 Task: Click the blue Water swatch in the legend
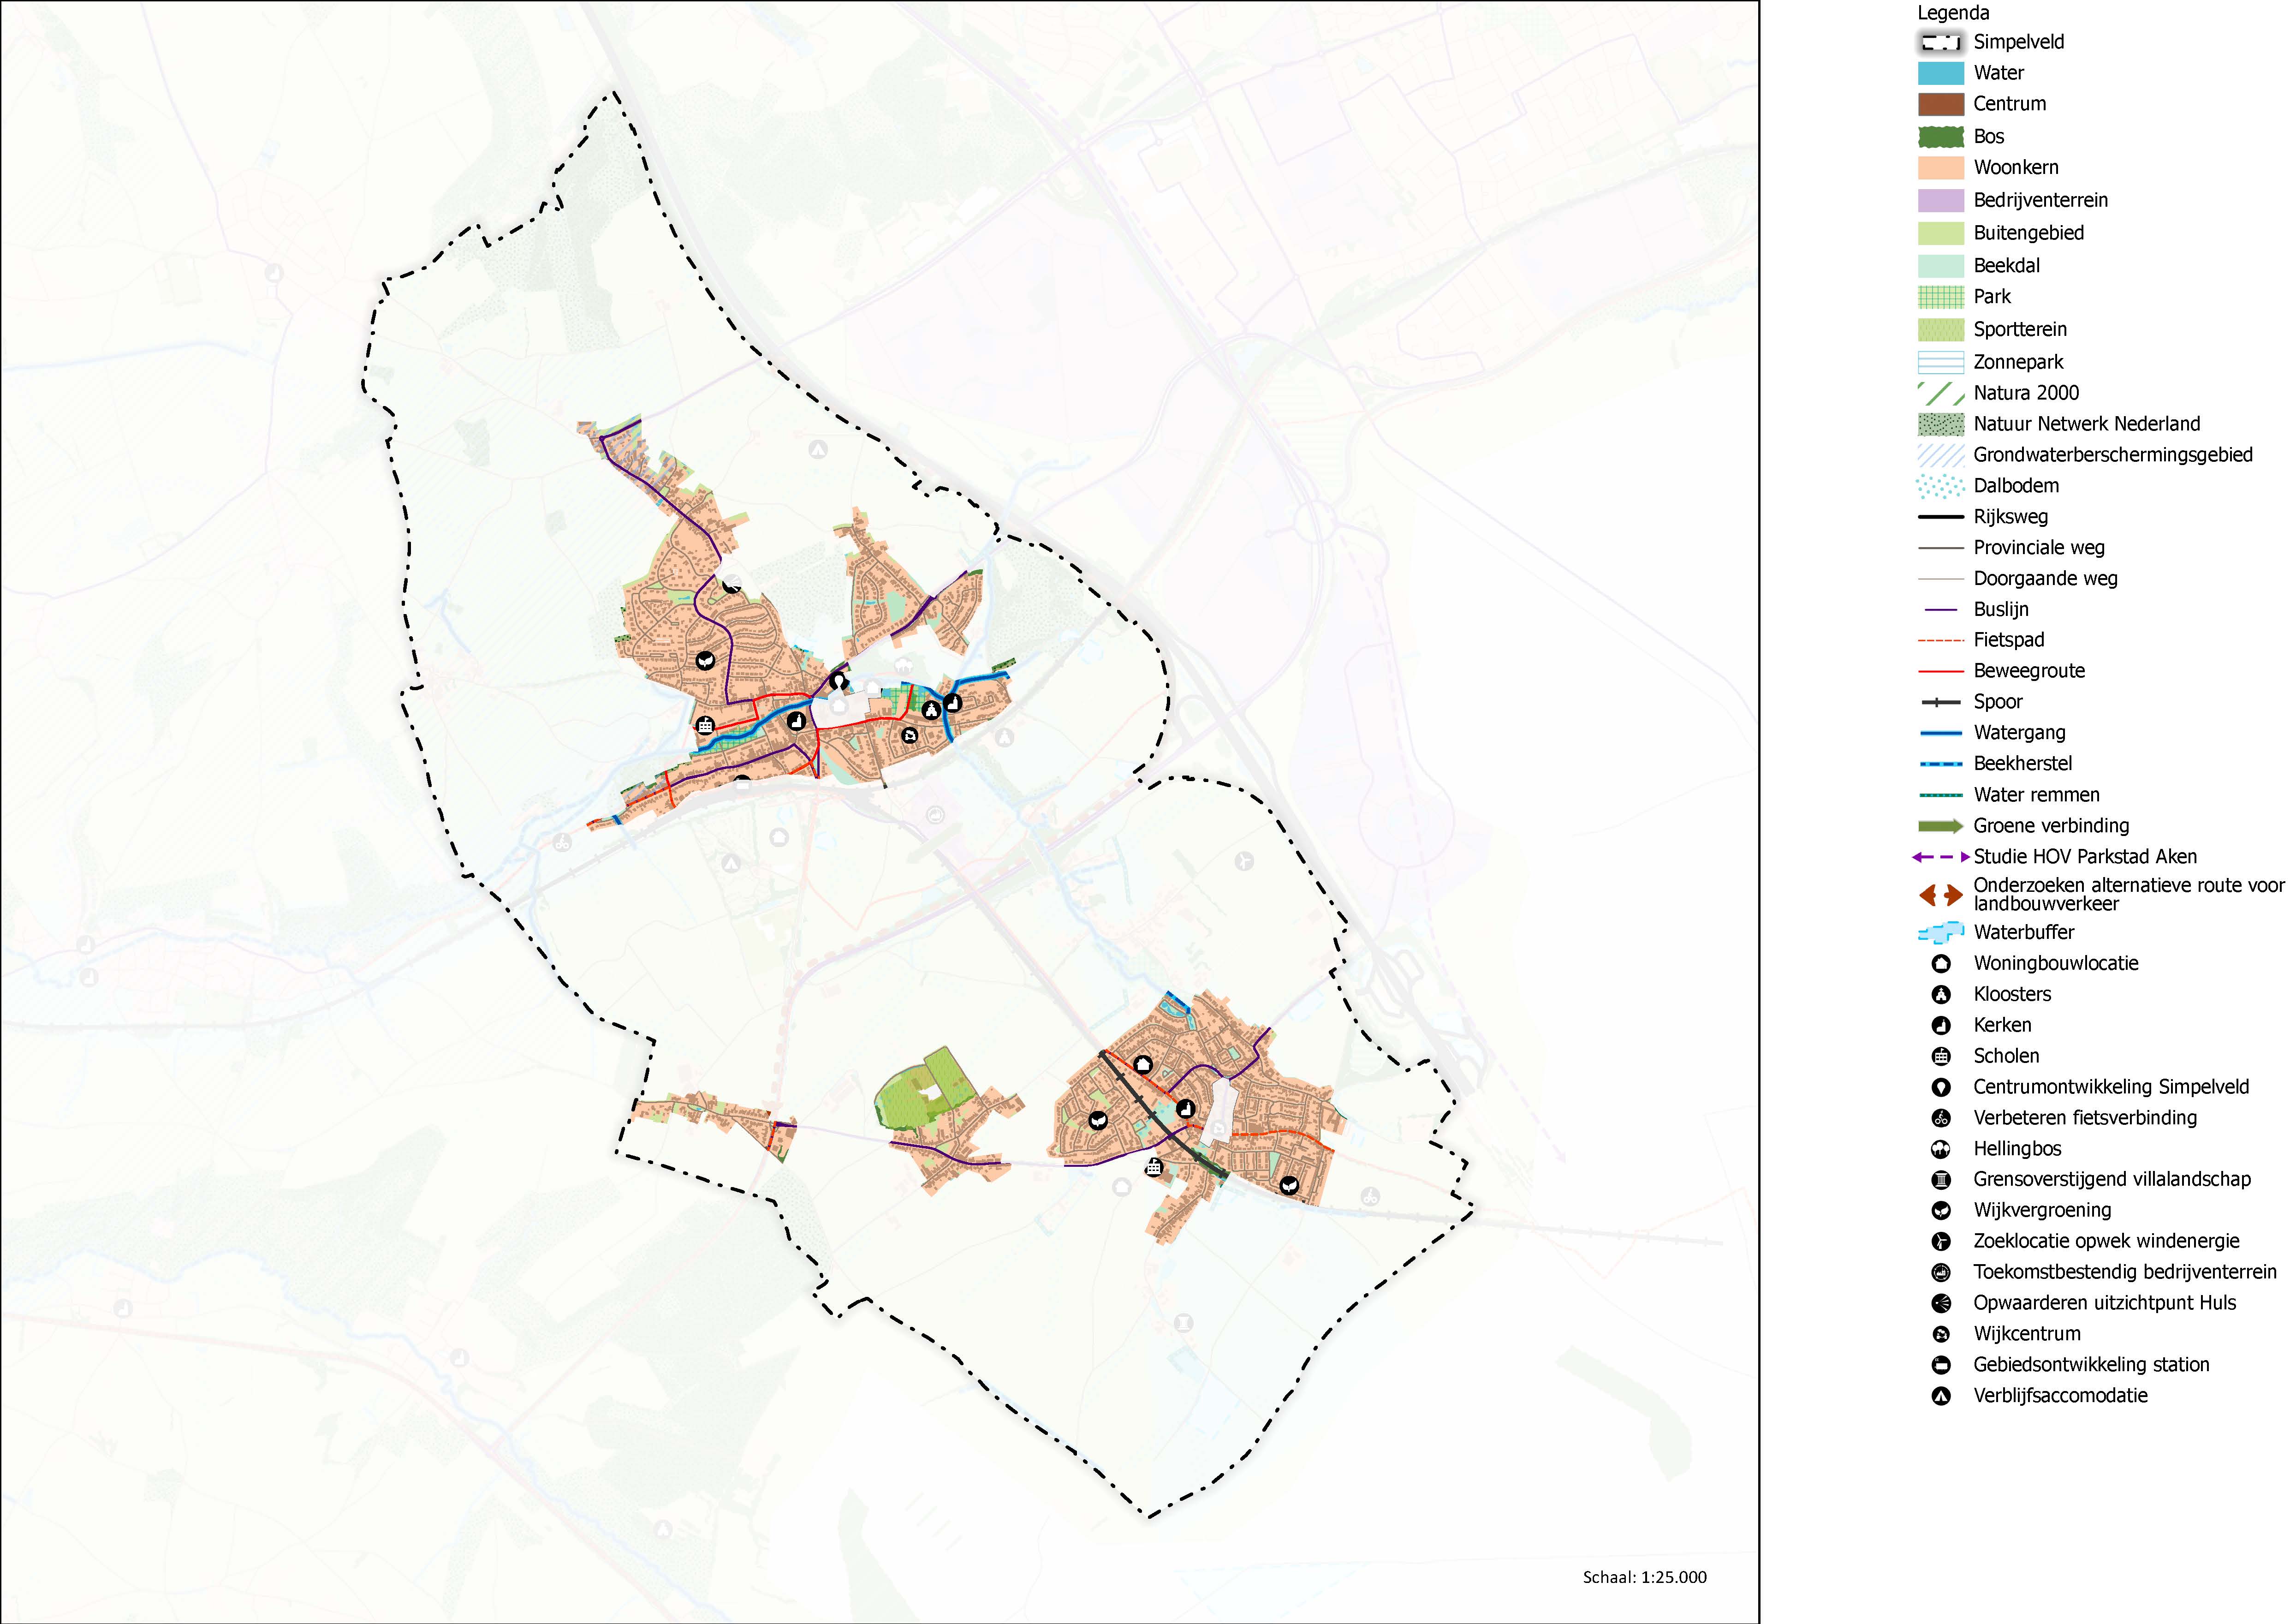(1941, 73)
